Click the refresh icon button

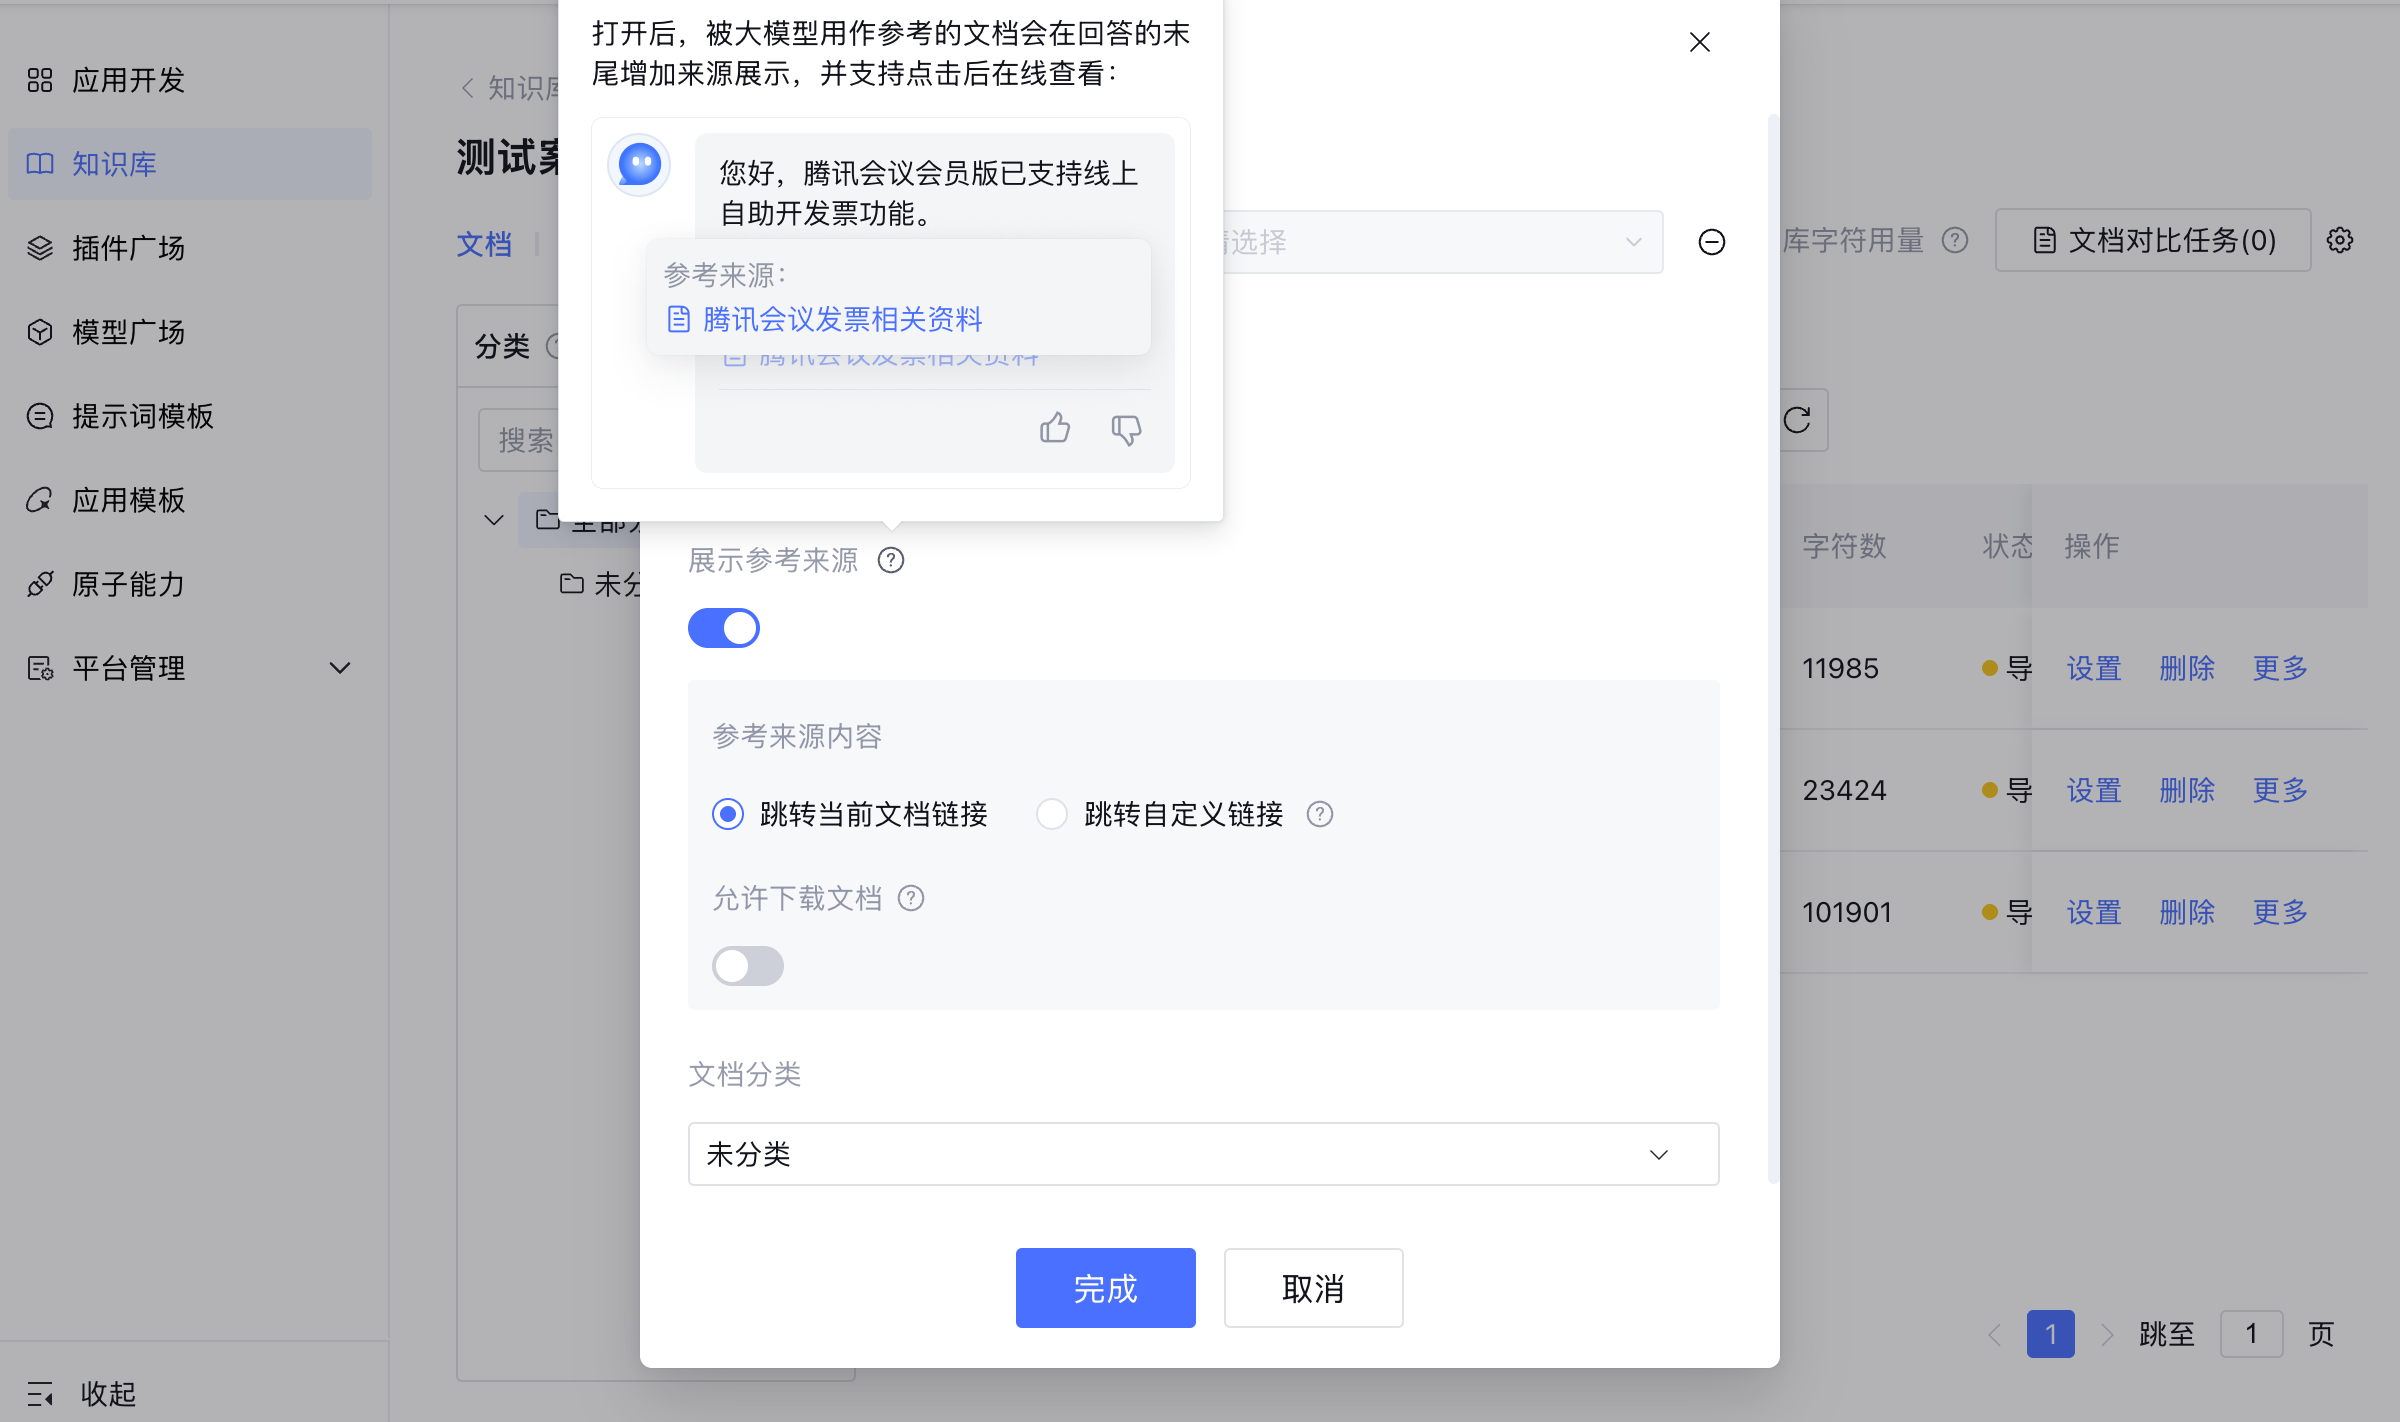click(1797, 420)
